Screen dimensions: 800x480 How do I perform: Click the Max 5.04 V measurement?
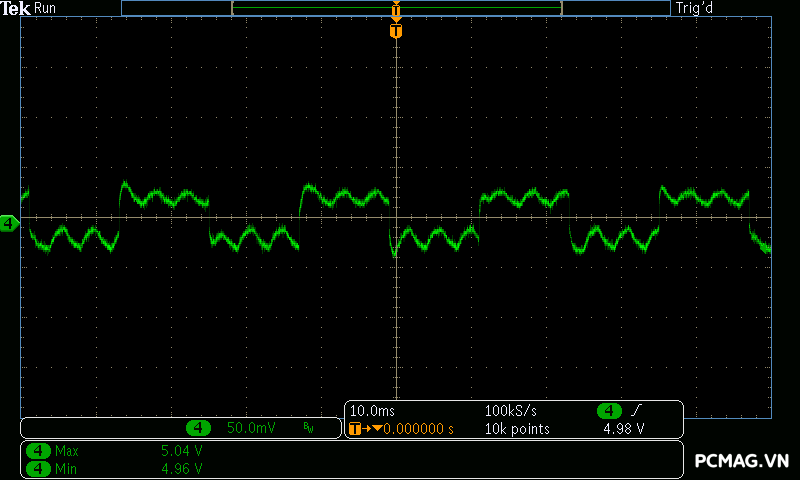(183, 451)
